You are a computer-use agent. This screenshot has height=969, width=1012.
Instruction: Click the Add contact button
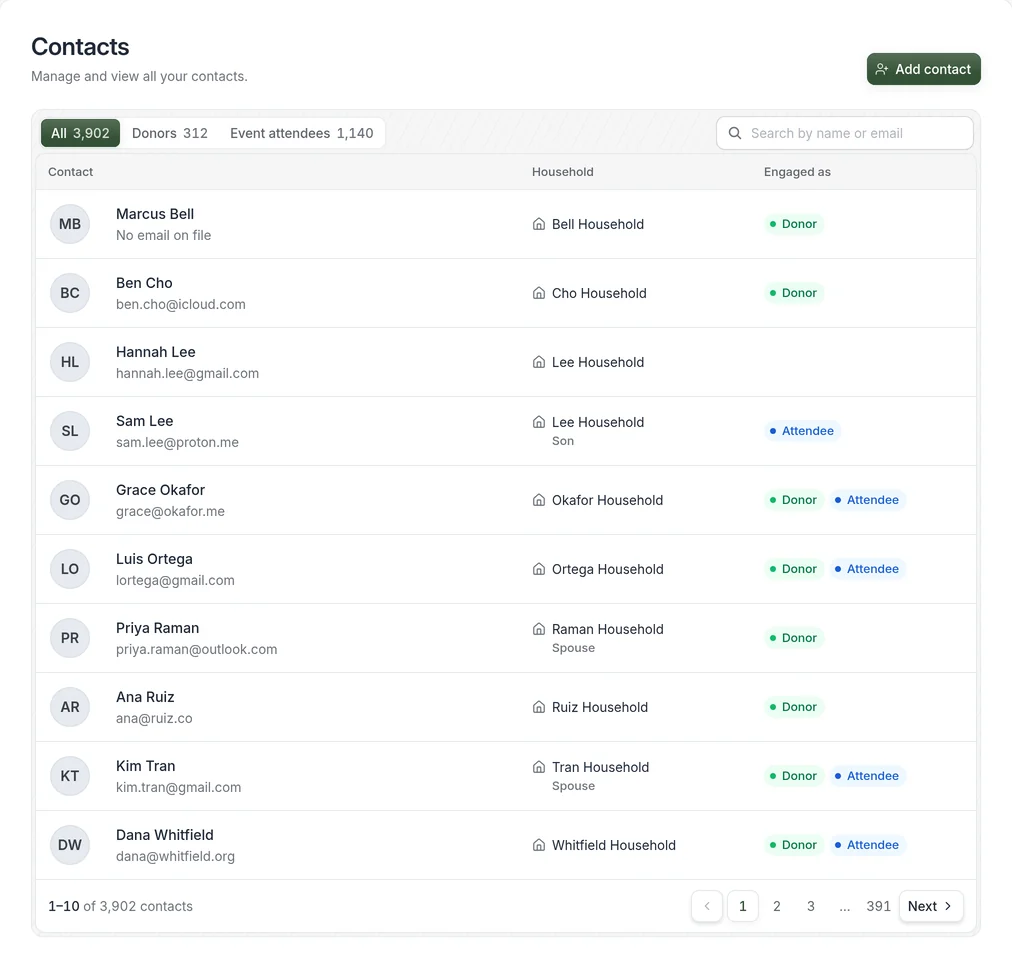[924, 69]
